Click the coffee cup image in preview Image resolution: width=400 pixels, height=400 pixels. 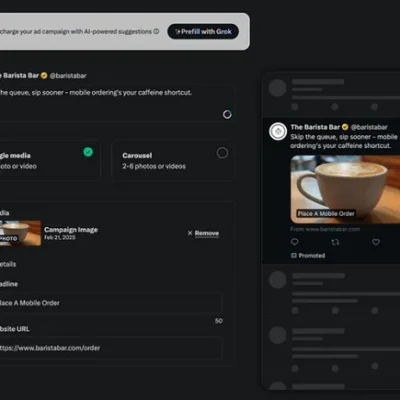pos(345,189)
